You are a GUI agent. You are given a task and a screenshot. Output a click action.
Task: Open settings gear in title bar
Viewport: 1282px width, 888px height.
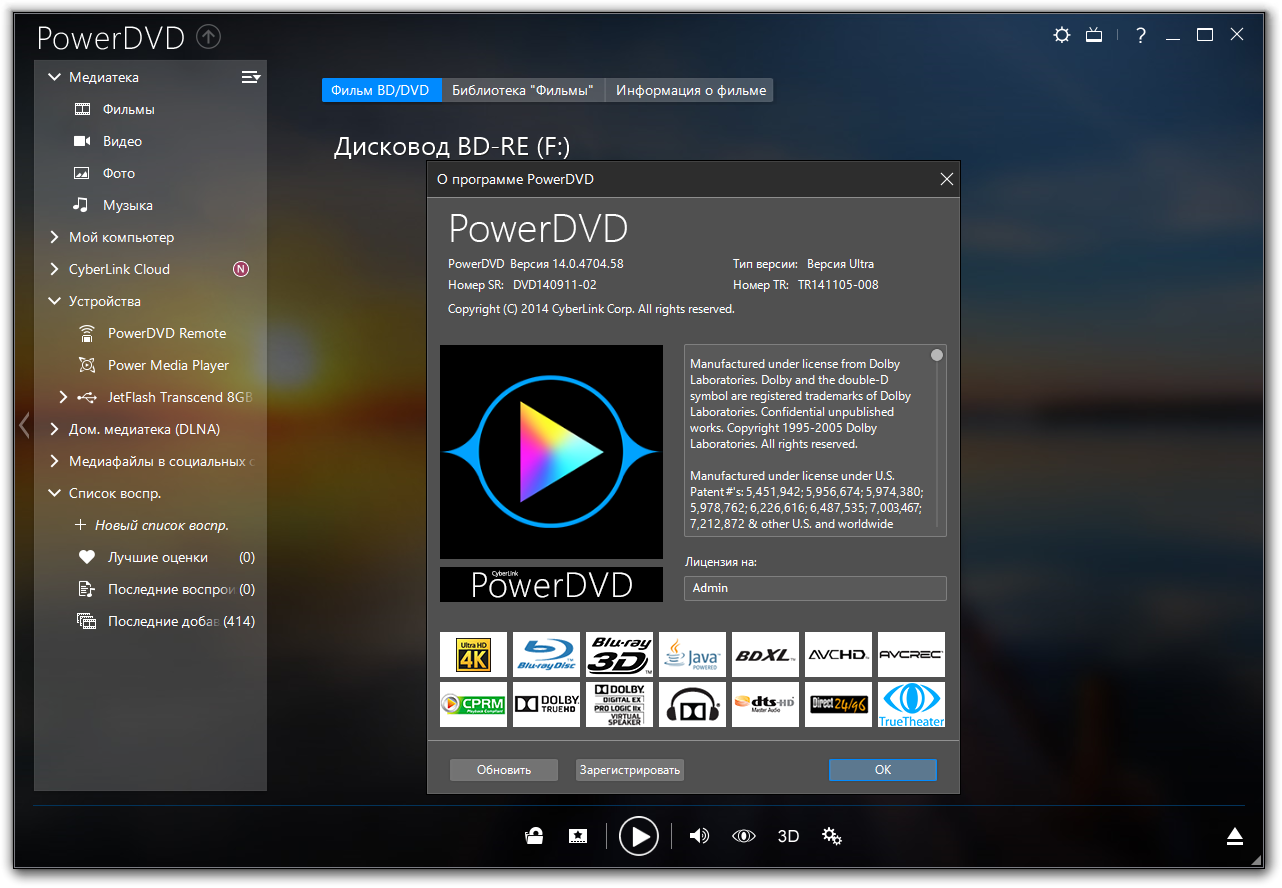coord(1061,35)
